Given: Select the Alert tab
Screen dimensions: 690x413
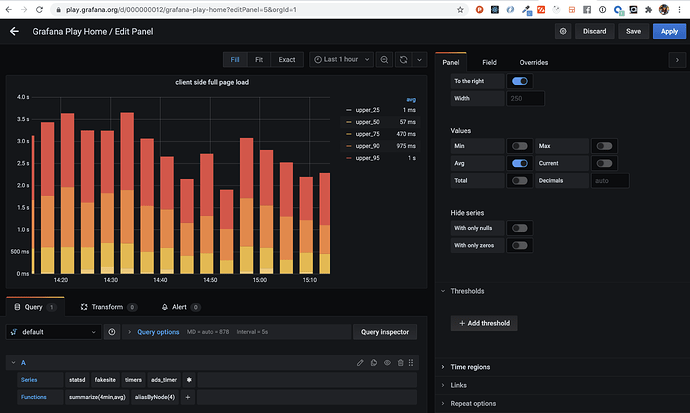Looking at the screenshot, I should click(x=180, y=307).
